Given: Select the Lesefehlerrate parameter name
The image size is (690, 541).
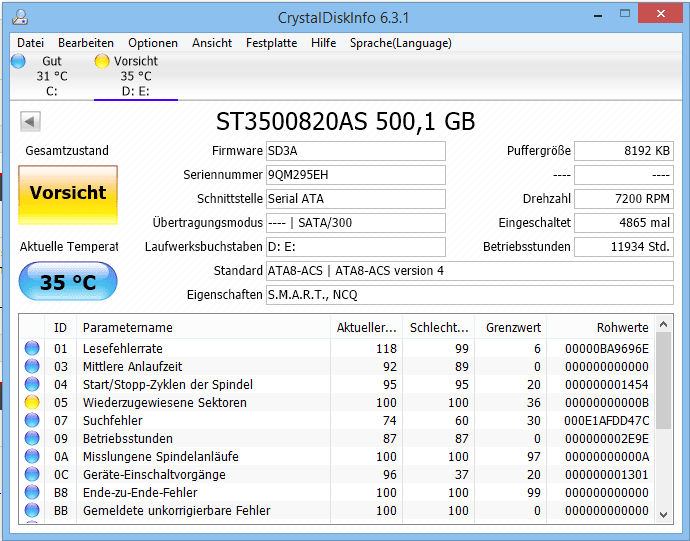Looking at the screenshot, I should pos(123,349).
